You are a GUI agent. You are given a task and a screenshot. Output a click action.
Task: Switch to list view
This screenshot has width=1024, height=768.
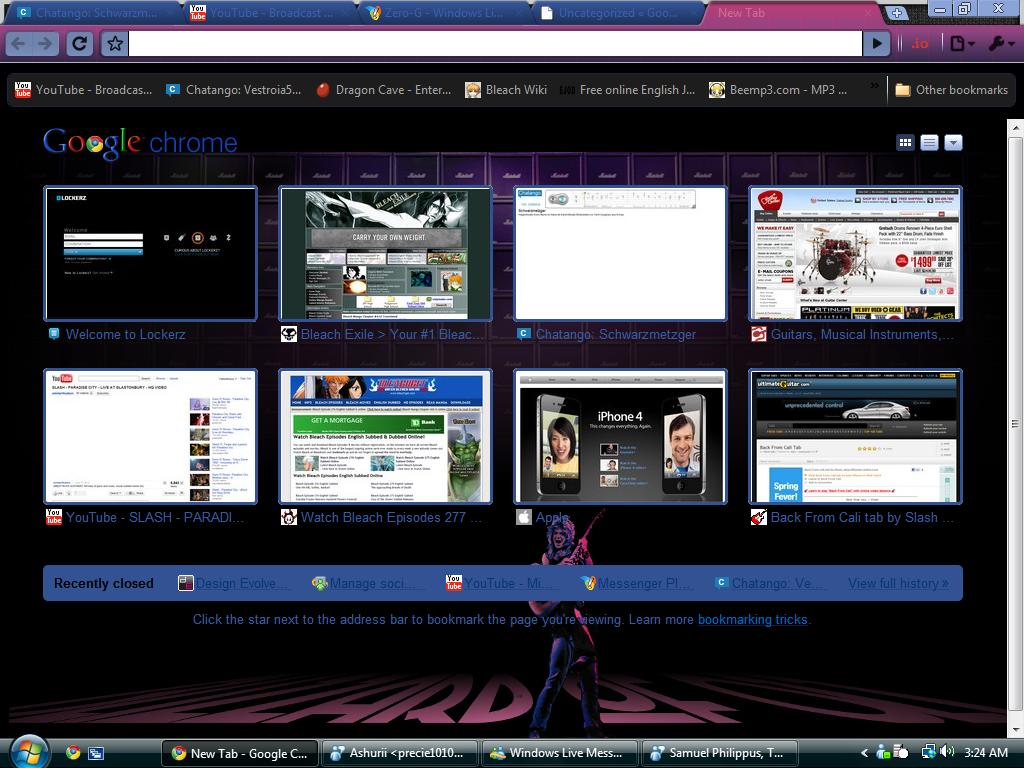(929, 142)
